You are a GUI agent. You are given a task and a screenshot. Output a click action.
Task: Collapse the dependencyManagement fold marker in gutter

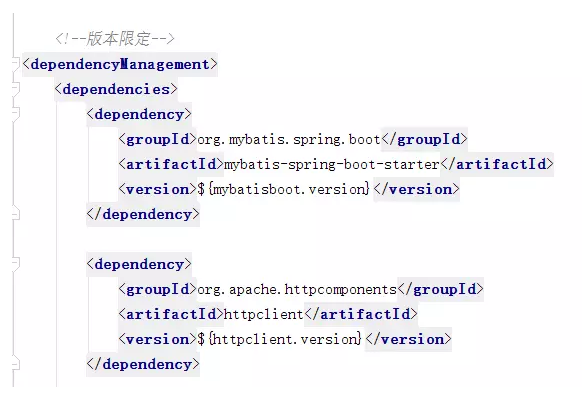point(15,64)
